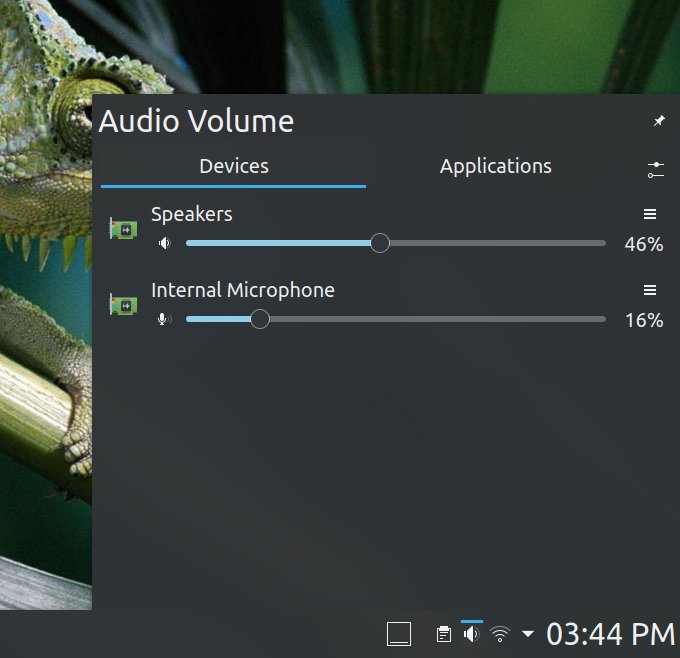Click the volume tray icon in panel

click(x=471, y=635)
